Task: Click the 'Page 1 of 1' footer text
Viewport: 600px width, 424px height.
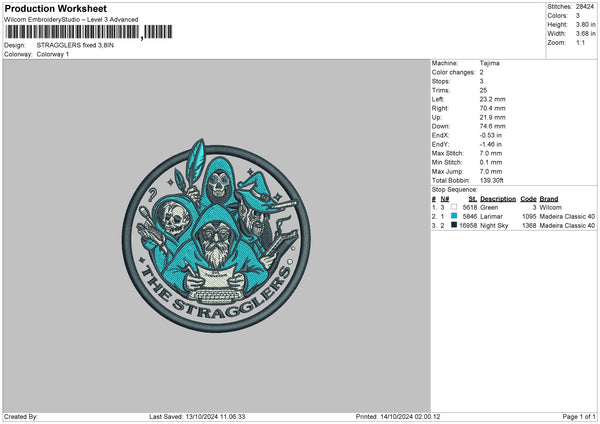Action: pos(579,417)
